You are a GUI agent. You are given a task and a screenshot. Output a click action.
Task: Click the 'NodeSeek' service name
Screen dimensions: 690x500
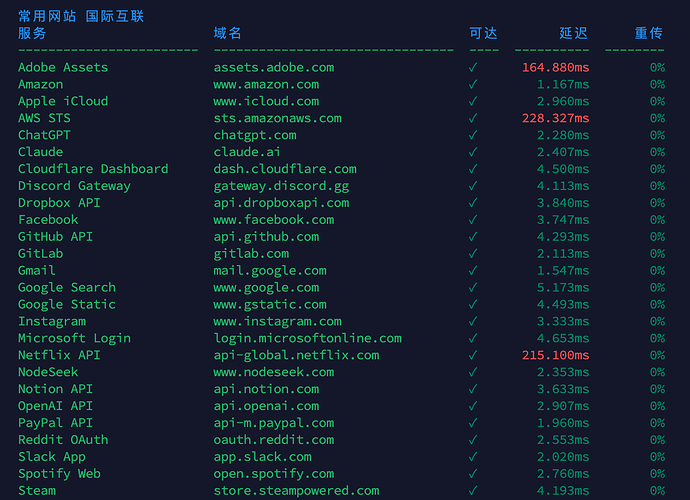pos(48,372)
